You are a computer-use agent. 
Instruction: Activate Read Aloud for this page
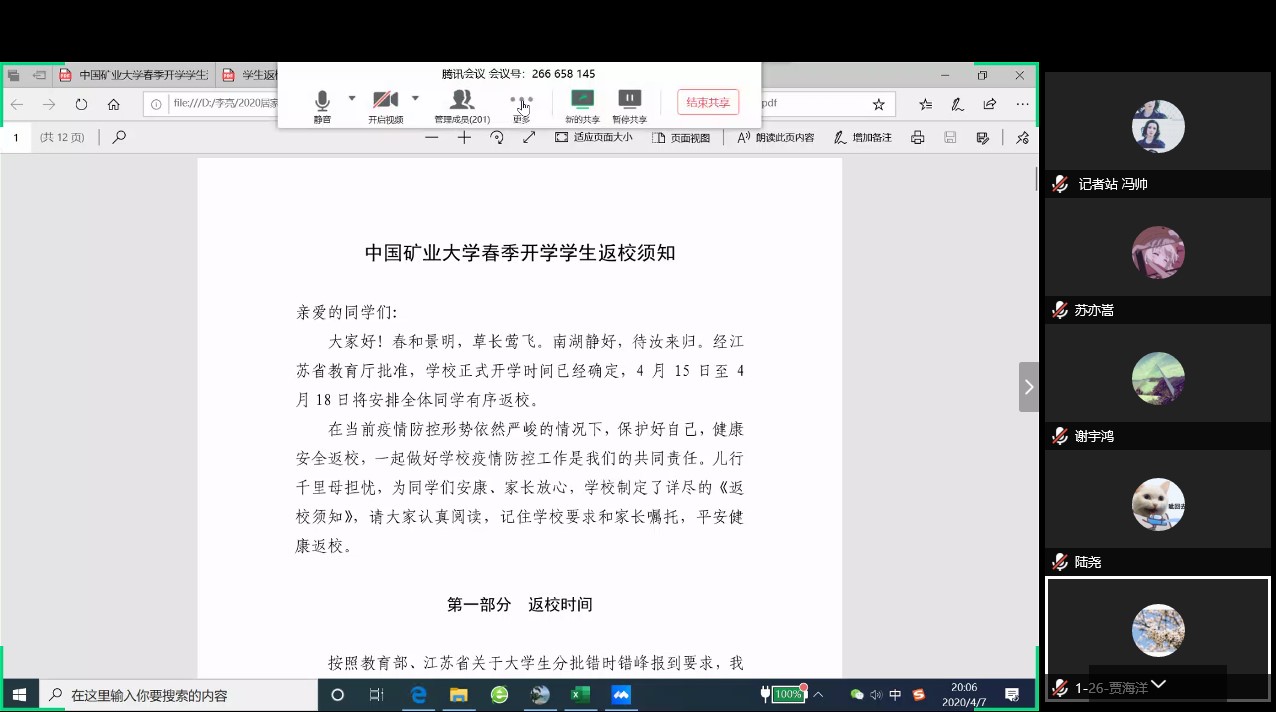776,138
